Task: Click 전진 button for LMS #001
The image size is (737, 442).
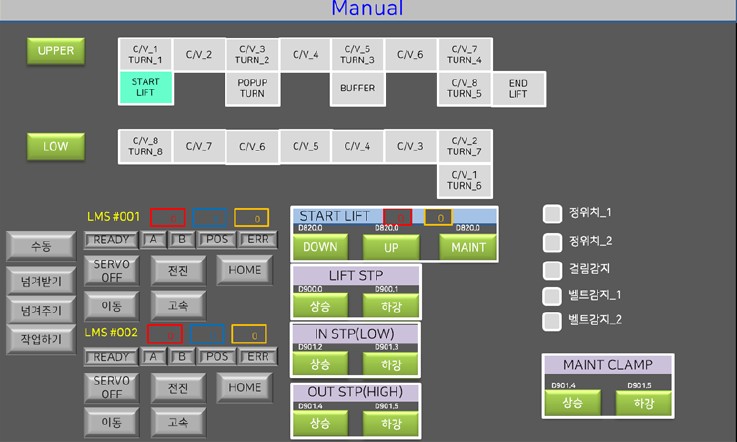Action: click(x=178, y=270)
